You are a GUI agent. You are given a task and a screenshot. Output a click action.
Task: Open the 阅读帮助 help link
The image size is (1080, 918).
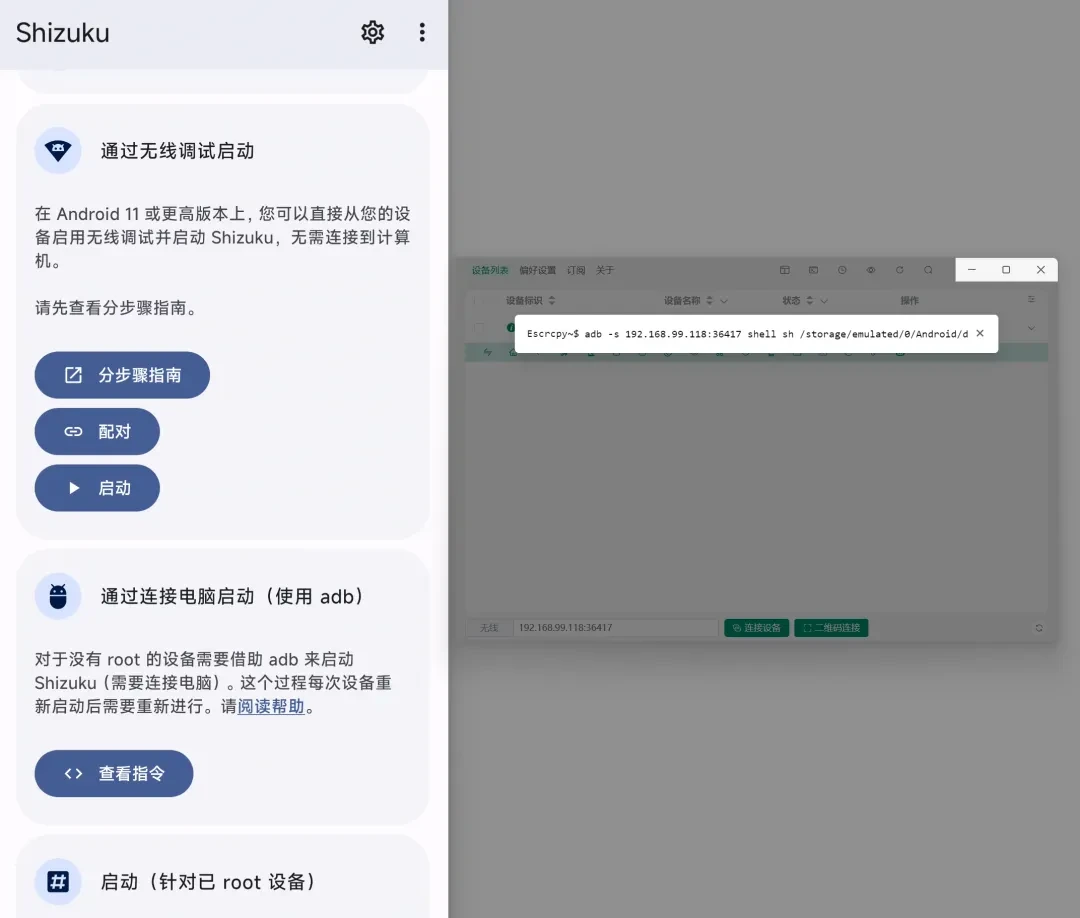(271, 707)
